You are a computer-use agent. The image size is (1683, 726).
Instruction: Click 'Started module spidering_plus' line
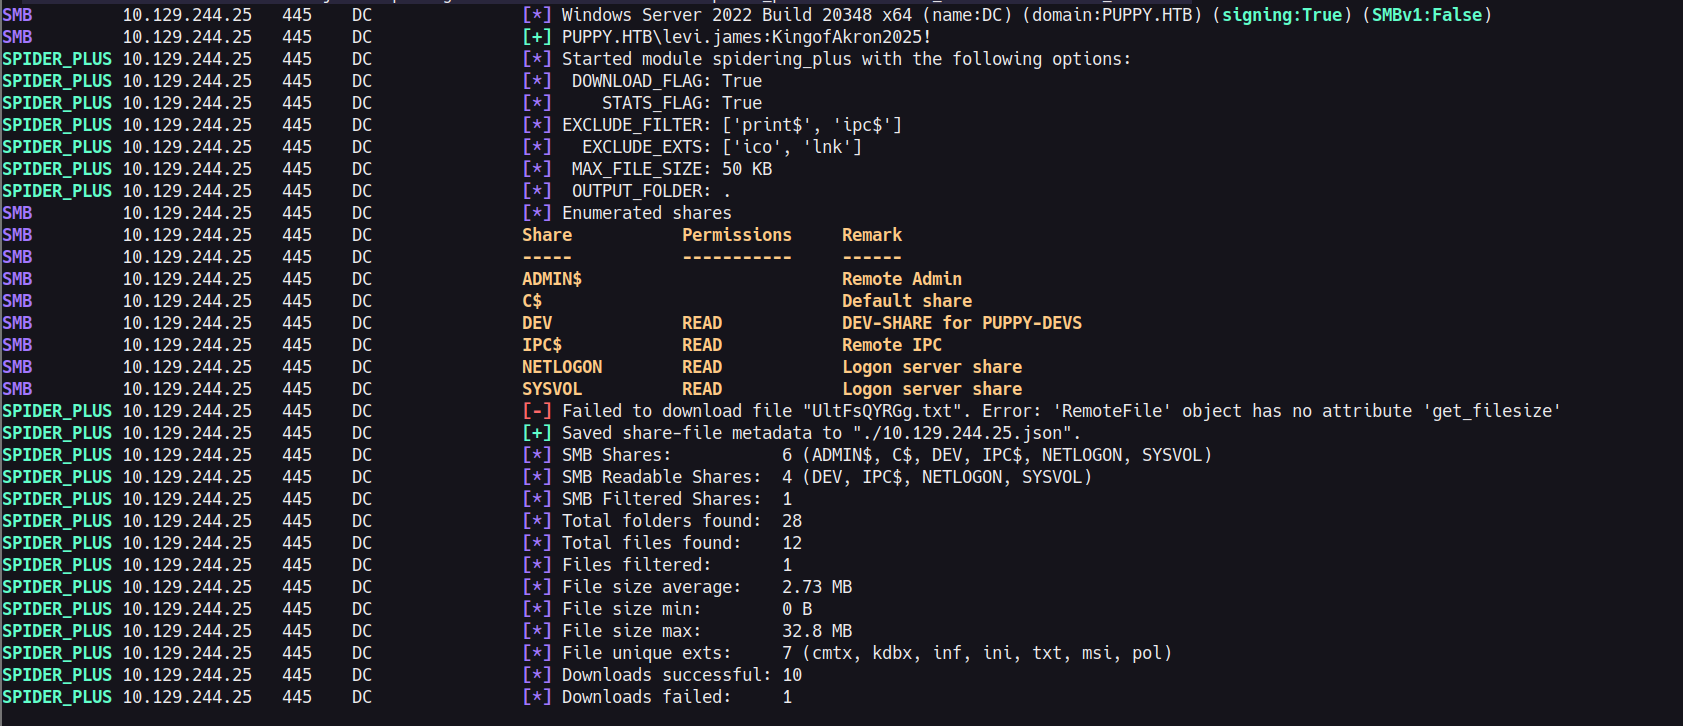pyautogui.click(x=847, y=59)
